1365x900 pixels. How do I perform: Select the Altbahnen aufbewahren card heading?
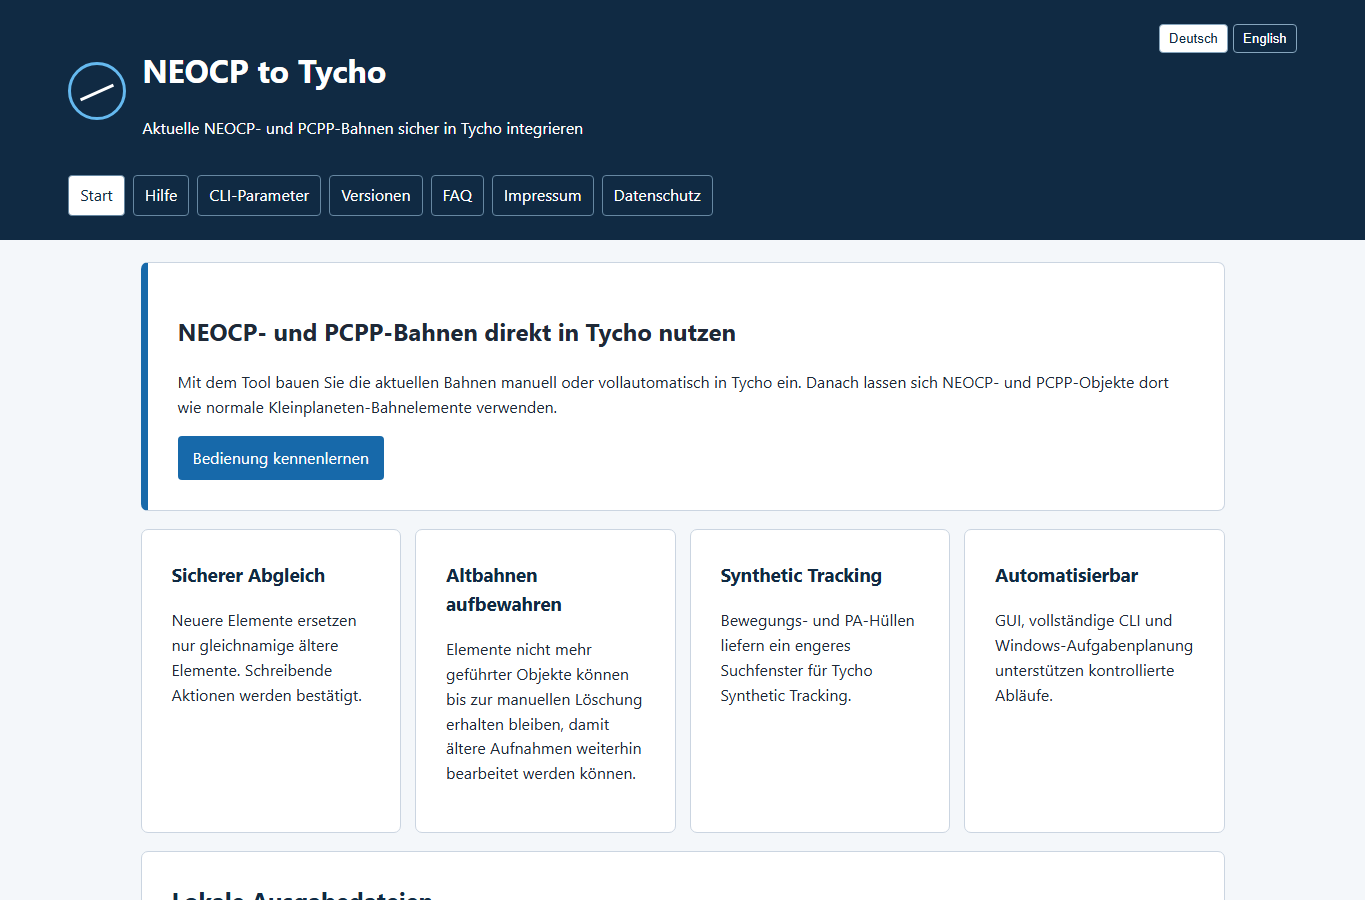504,590
